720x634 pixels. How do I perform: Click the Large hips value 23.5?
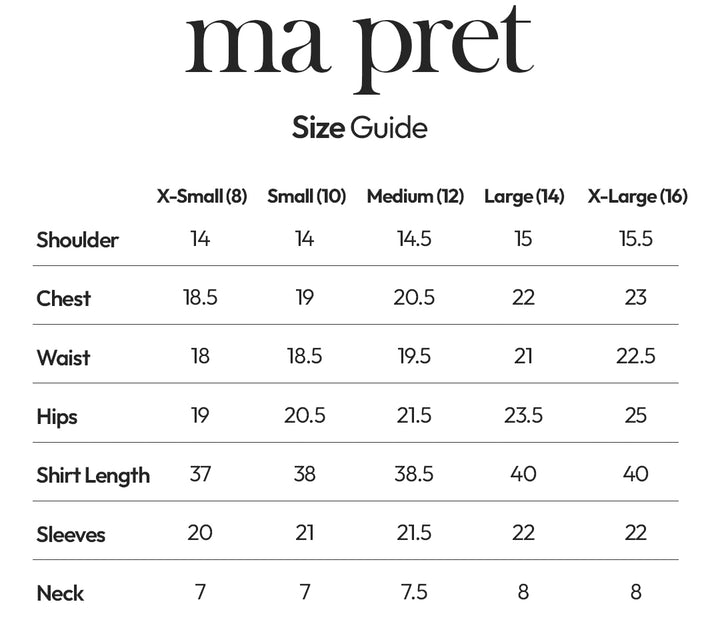click(x=523, y=415)
